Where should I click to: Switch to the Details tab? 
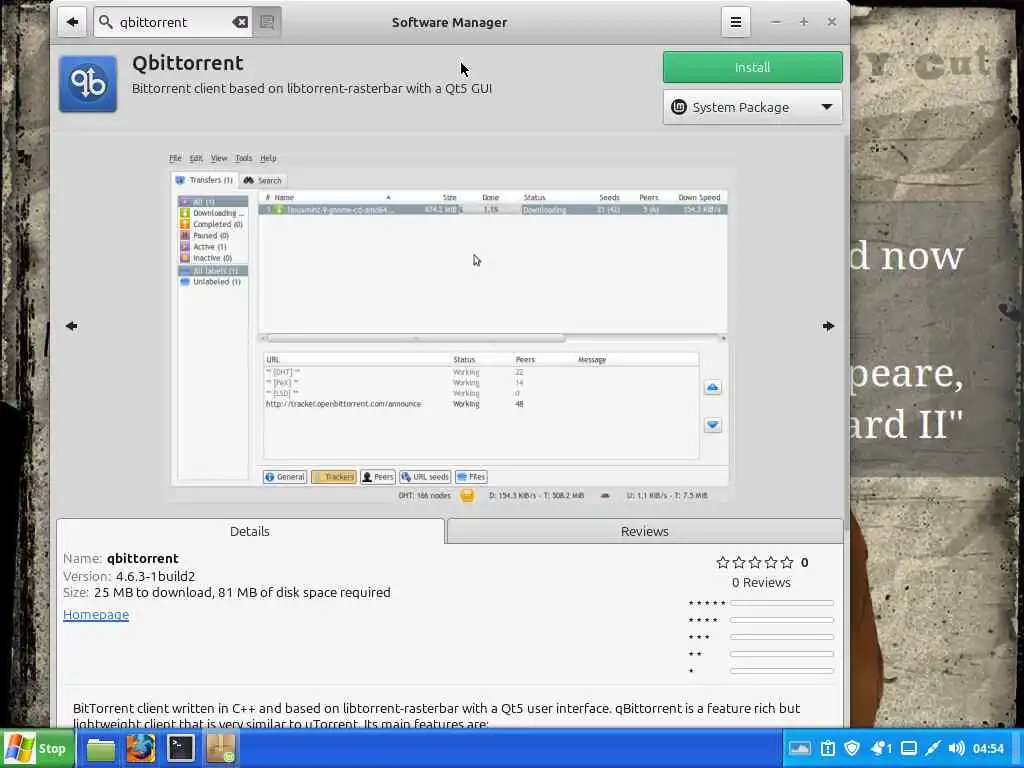(250, 531)
